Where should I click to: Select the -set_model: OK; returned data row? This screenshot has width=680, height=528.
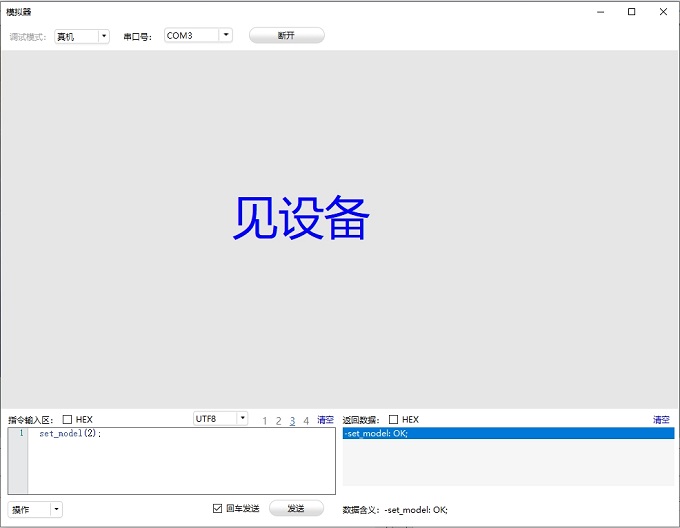(508, 433)
